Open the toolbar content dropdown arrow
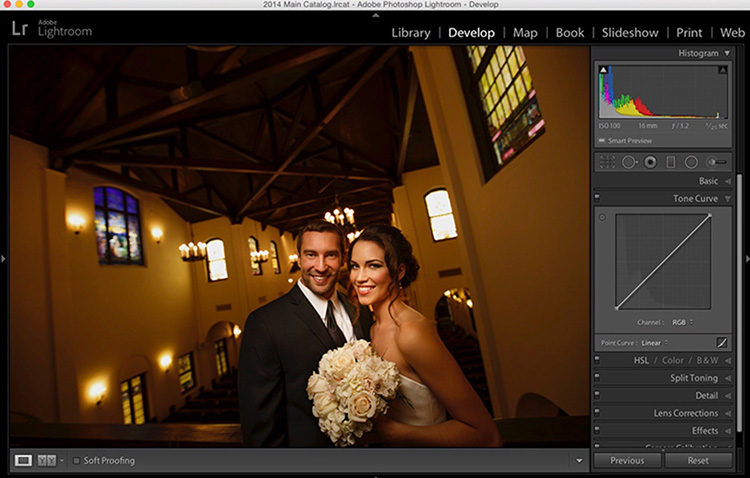Screen dimensions: 750x478 tap(579, 461)
